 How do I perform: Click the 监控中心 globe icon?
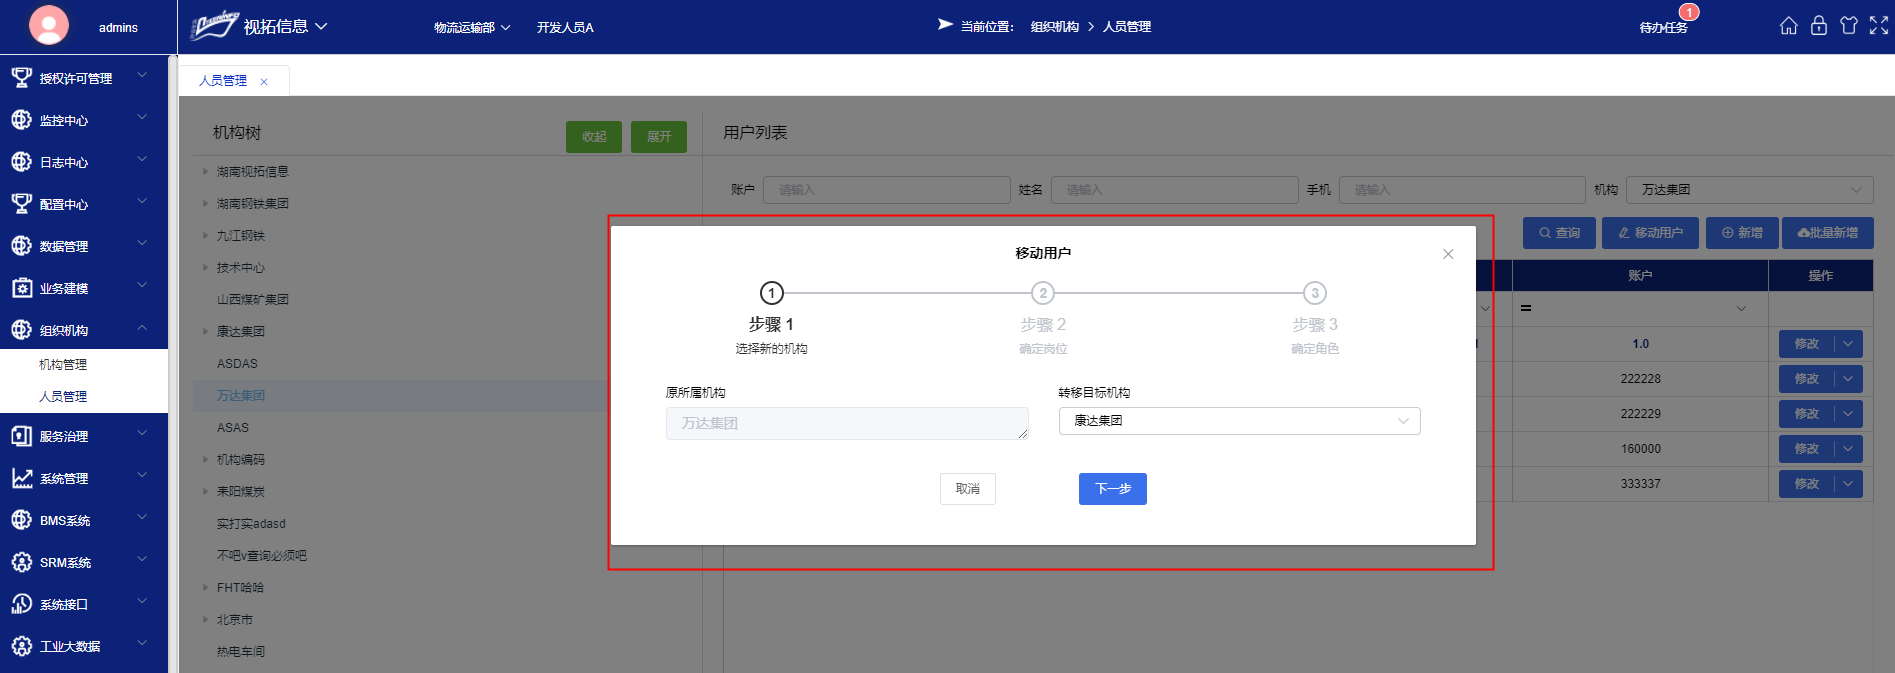point(21,119)
